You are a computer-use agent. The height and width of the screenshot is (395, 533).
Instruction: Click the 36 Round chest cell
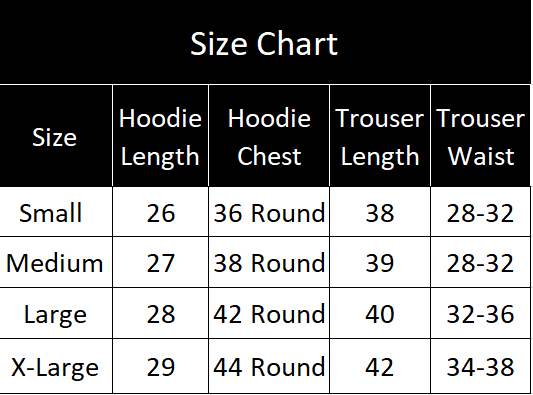[x=269, y=212]
